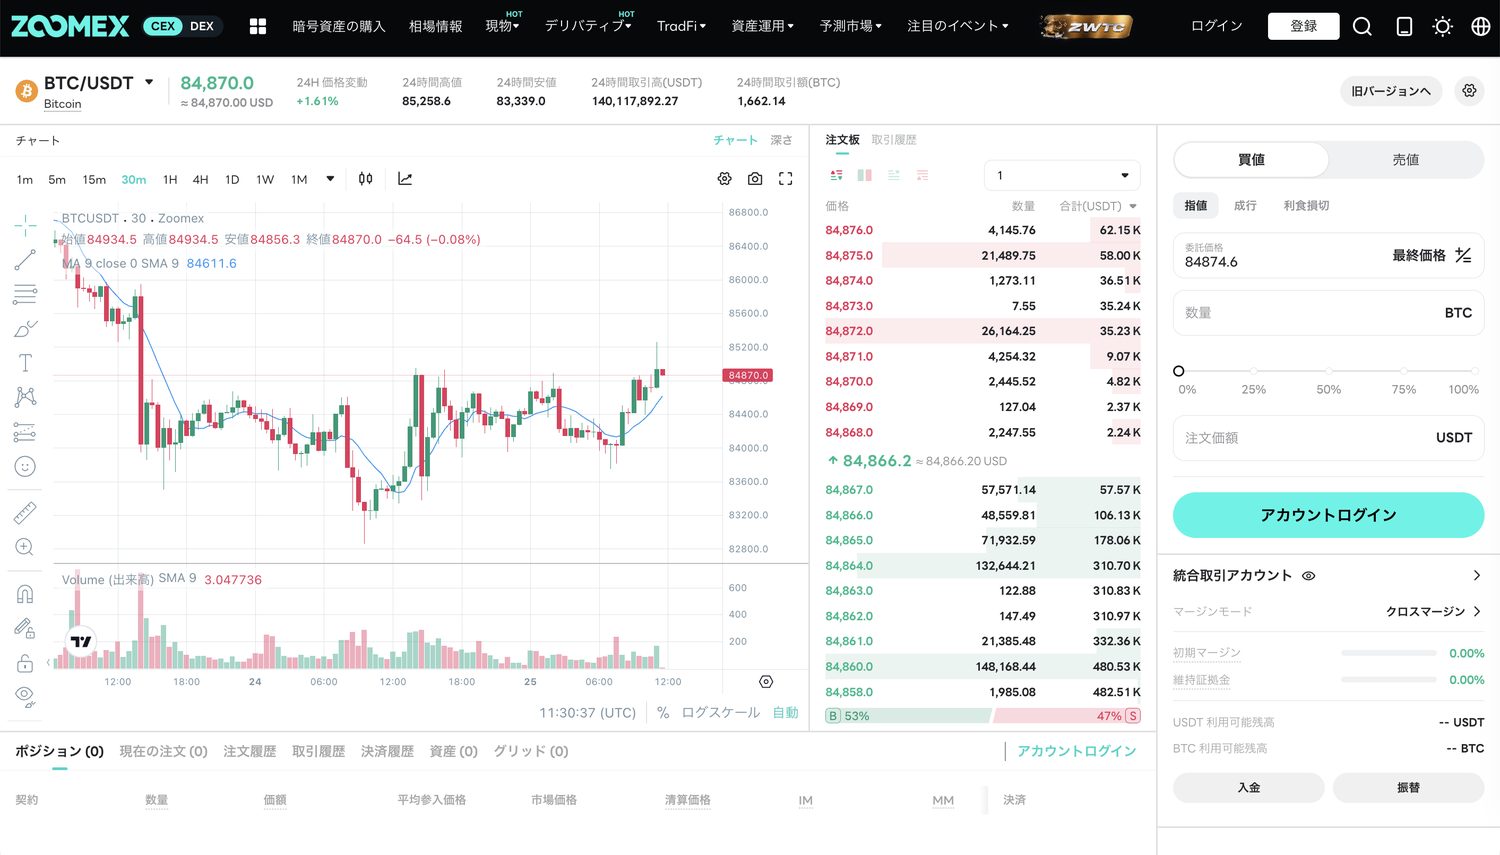The width and height of the screenshot is (1500, 855).
Task: Enter fullscreen chart mode
Action: tap(786, 179)
